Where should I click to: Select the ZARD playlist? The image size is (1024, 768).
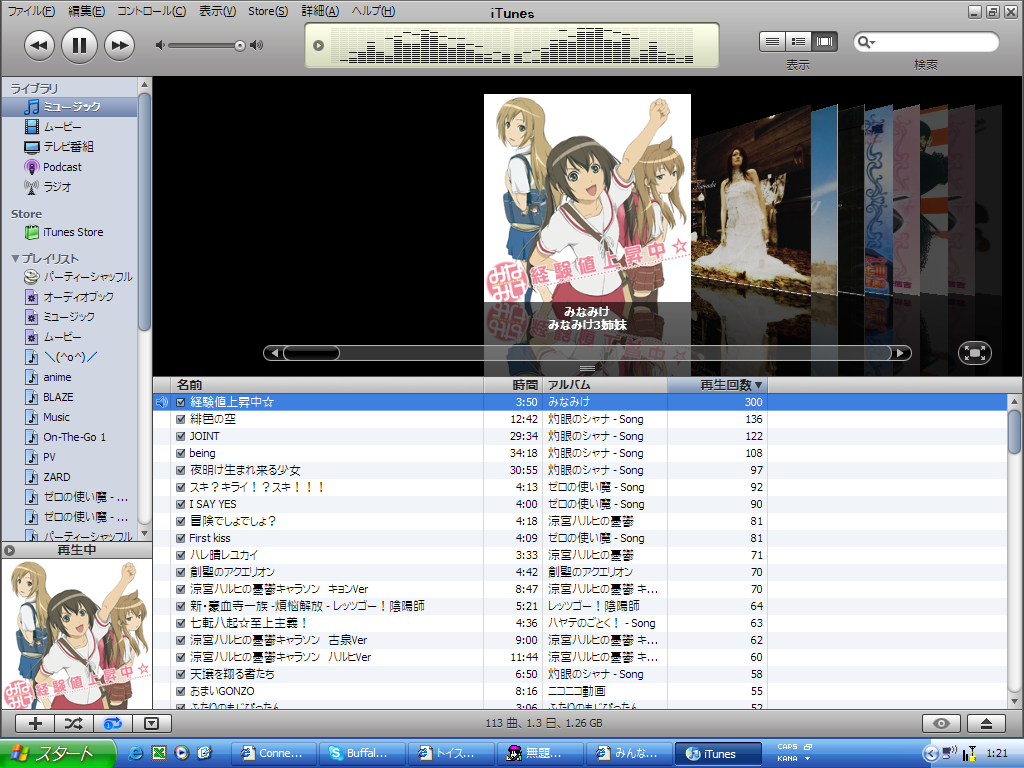tap(70, 477)
